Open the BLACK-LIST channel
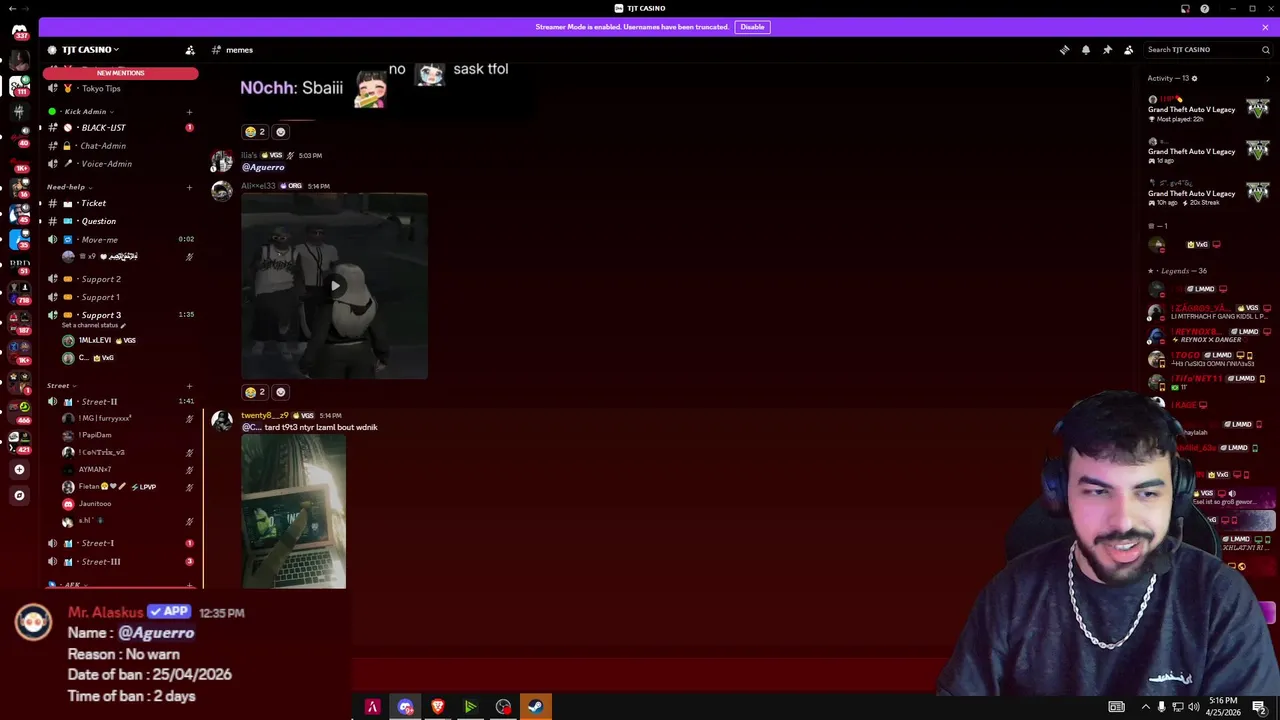This screenshot has height=720, width=1280. click(x=120, y=128)
